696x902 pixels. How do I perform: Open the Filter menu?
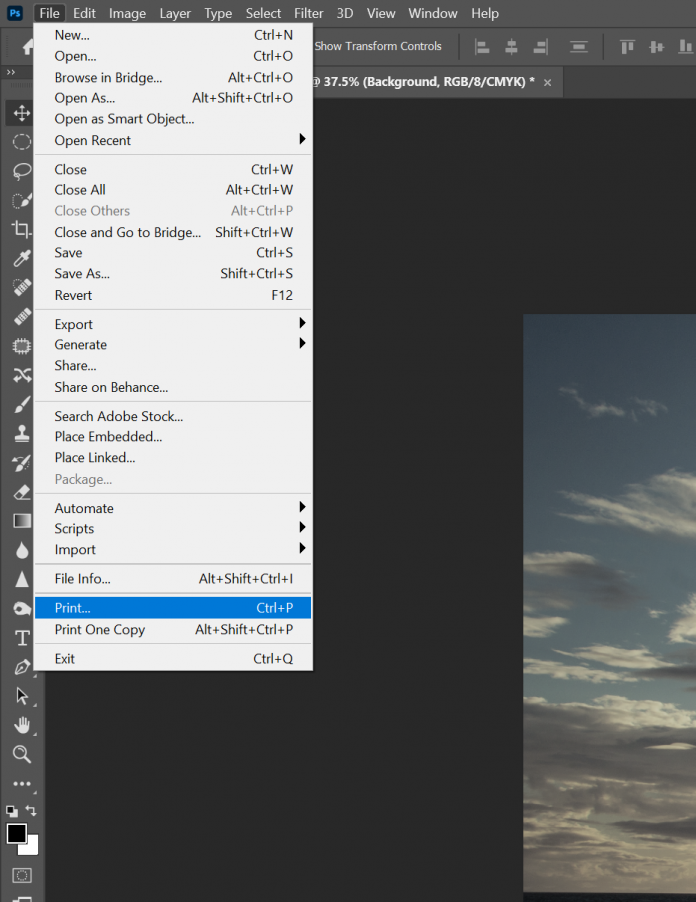pos(309,13)
